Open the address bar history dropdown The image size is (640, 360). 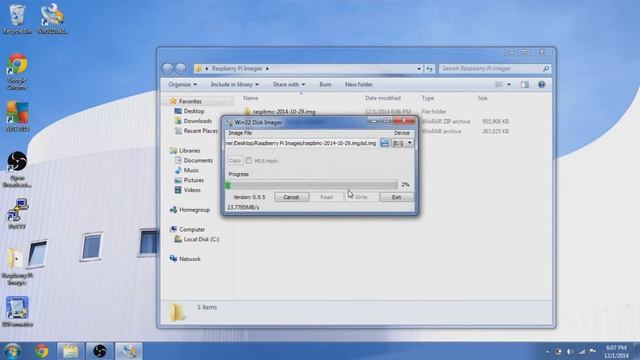[419, 69]
